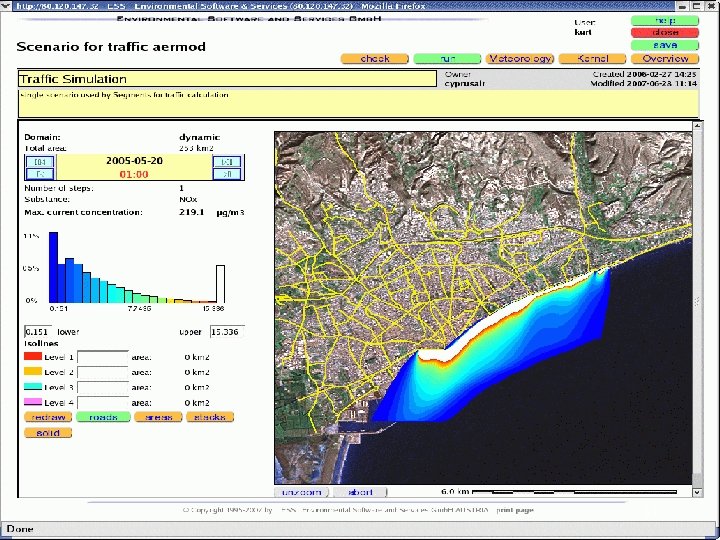Screen dimensions: 720x540
Task: Jump to first time step button
Action: (x=40, y=162)
